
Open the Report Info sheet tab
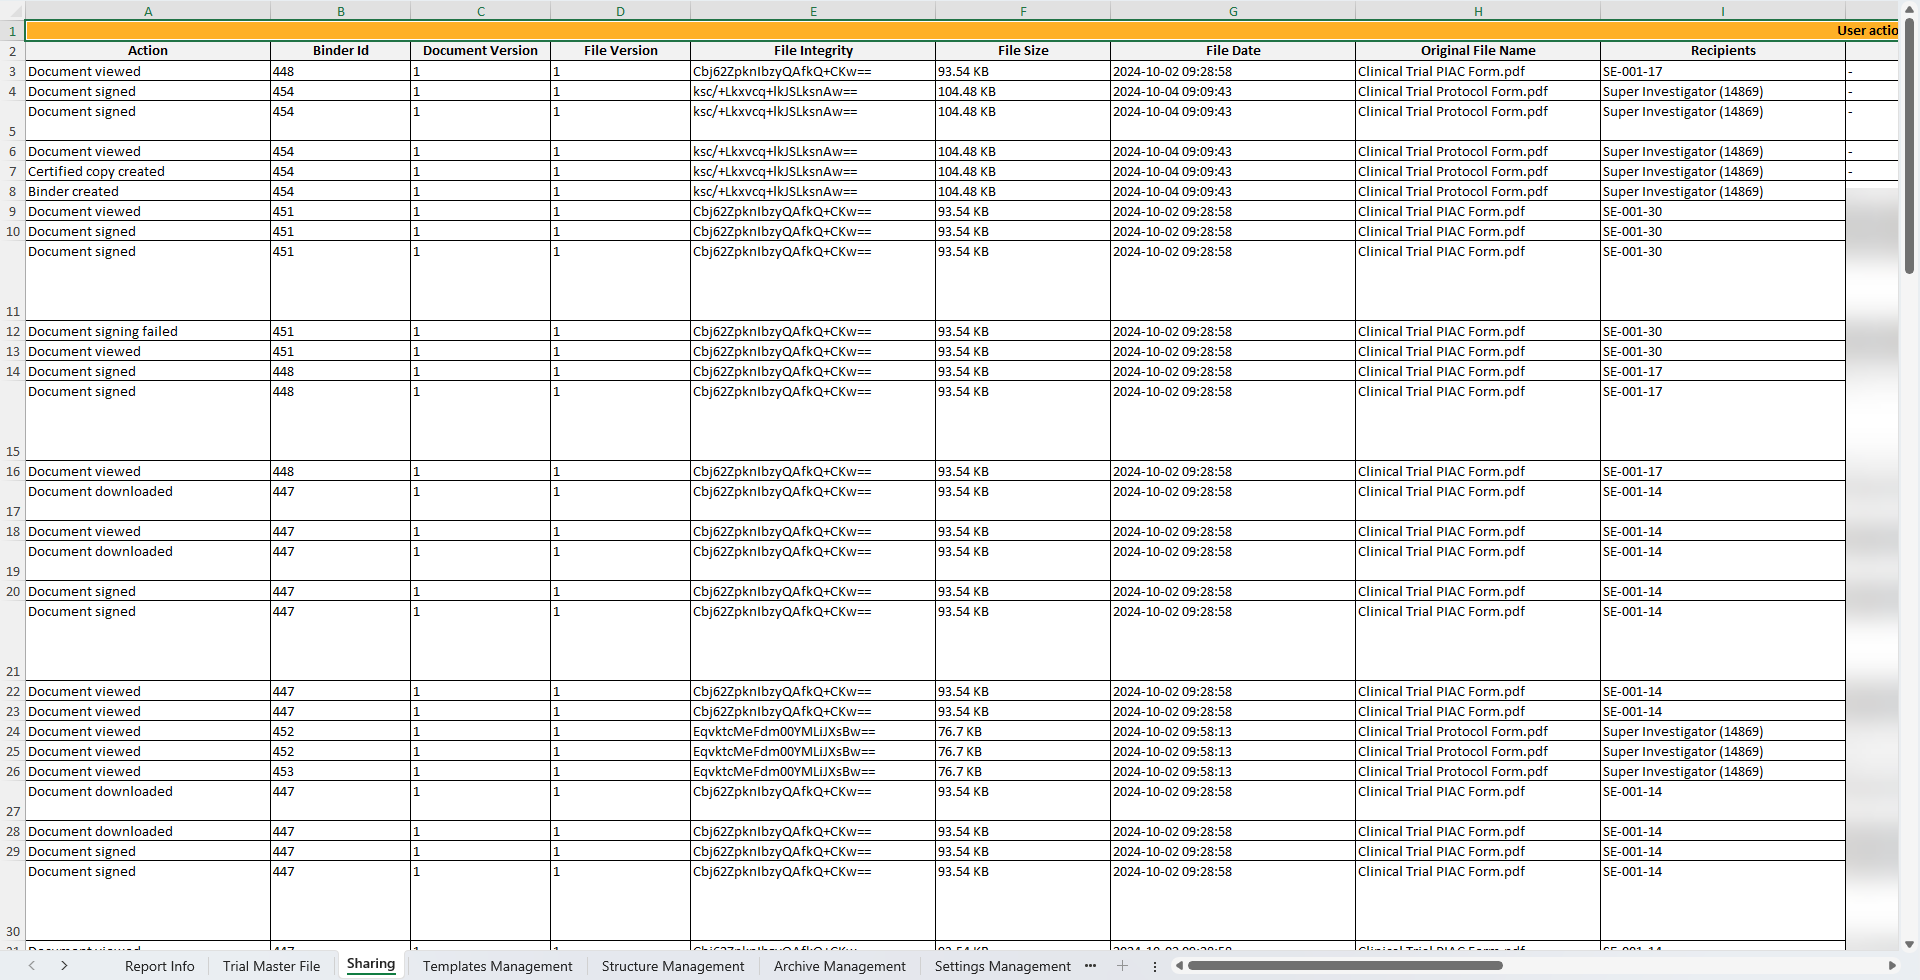click(159, 966)
